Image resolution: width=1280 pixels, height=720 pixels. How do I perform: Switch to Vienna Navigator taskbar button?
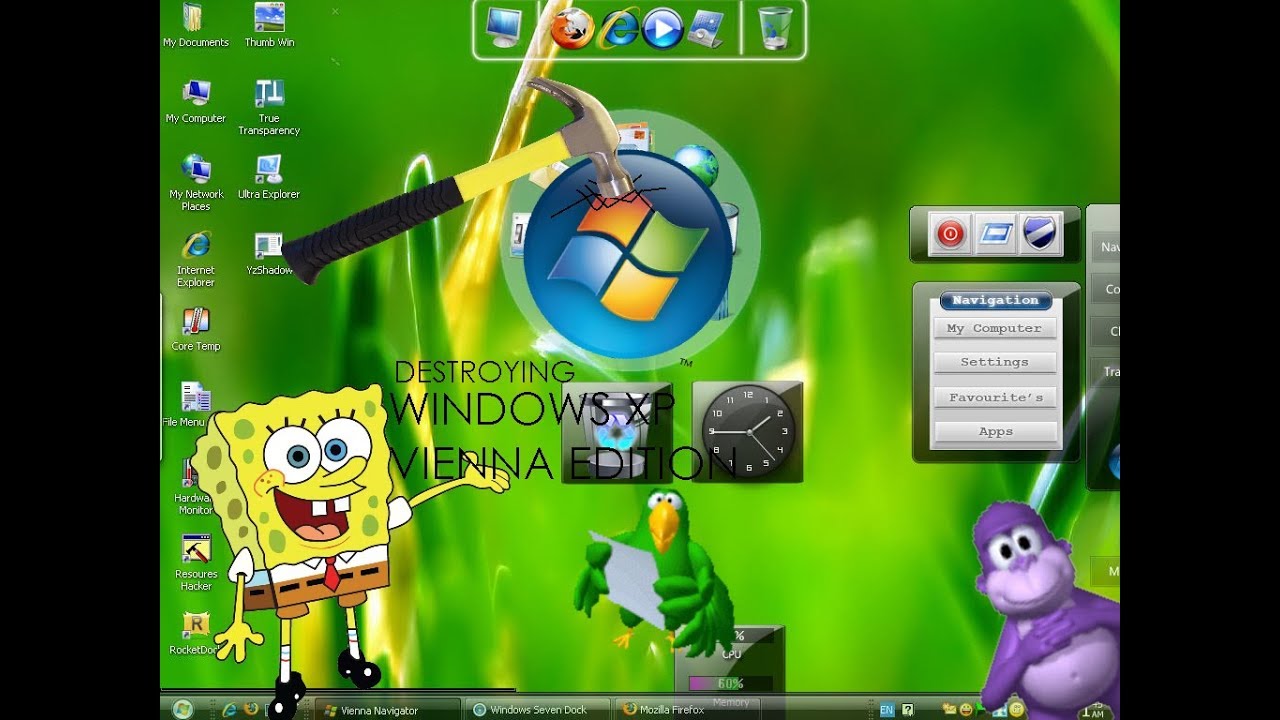(x=388, y=710)
